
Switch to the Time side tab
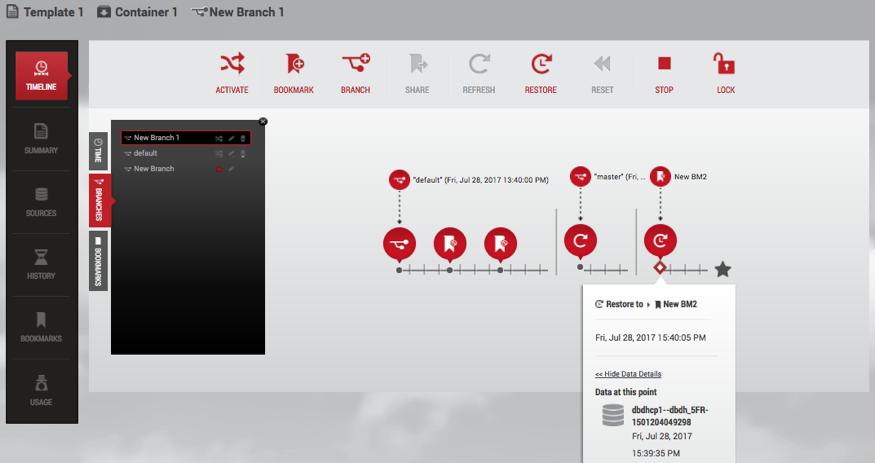click(98, 150)
